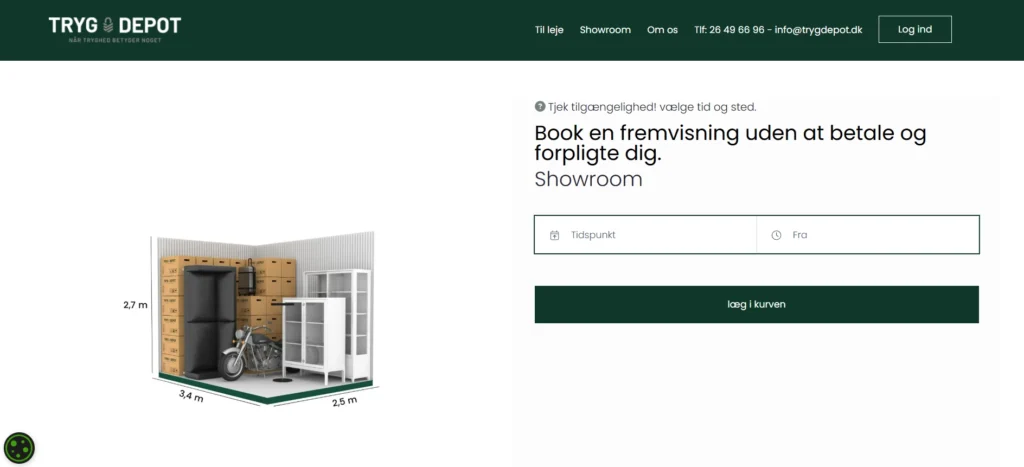1024x467 pixels.
Task: Click the Log ind button
Action: (915, 29)
